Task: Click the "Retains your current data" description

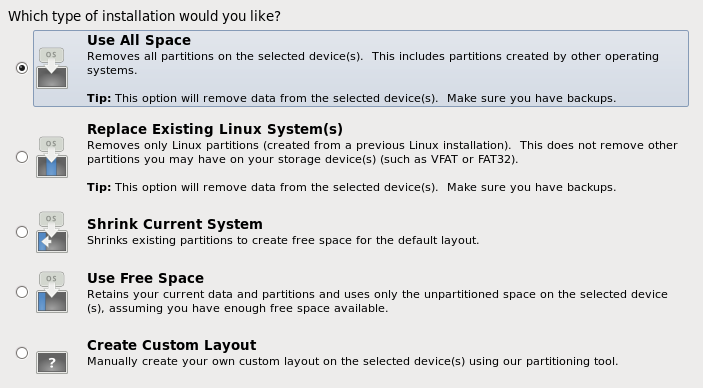Action: pos(378,301)
